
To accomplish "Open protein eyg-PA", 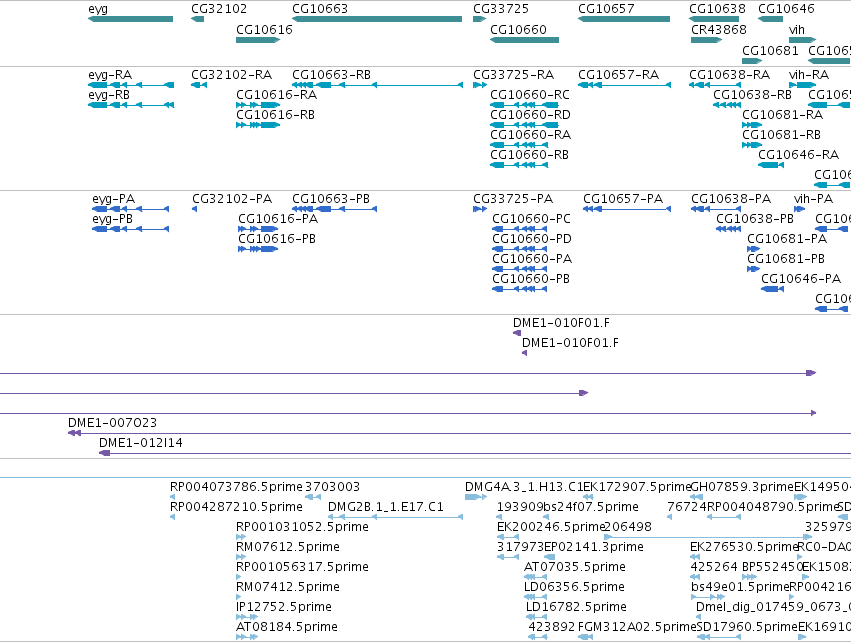I will point(131,209).
